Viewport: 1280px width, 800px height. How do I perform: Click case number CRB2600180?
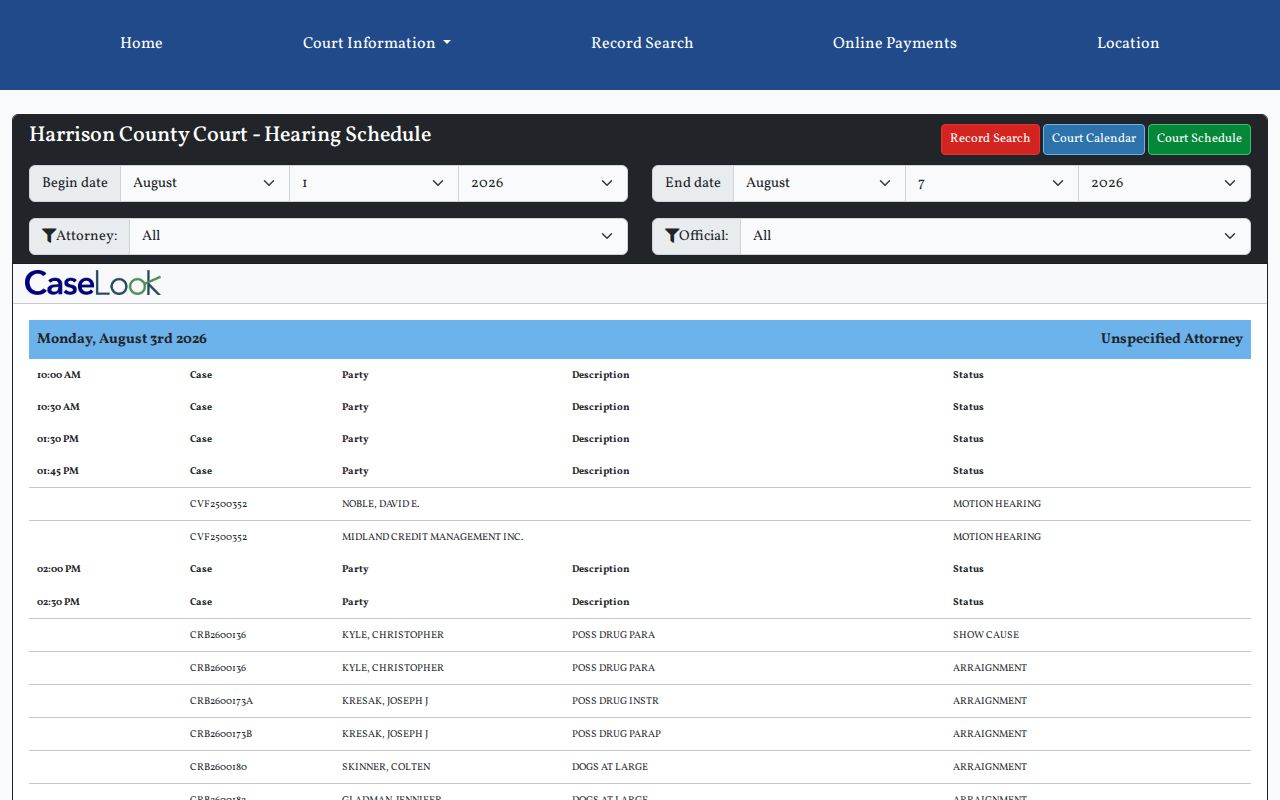click(218, 767)
